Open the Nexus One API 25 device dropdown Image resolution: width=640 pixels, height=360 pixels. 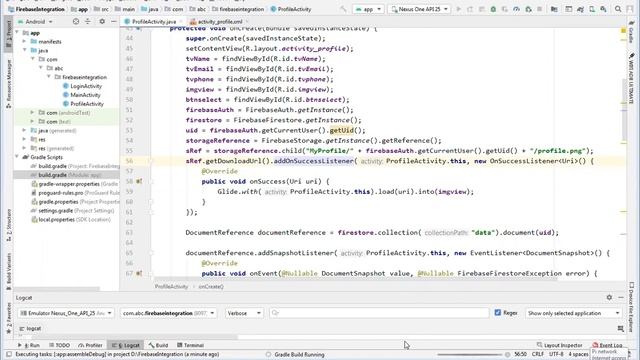(419, 9)
